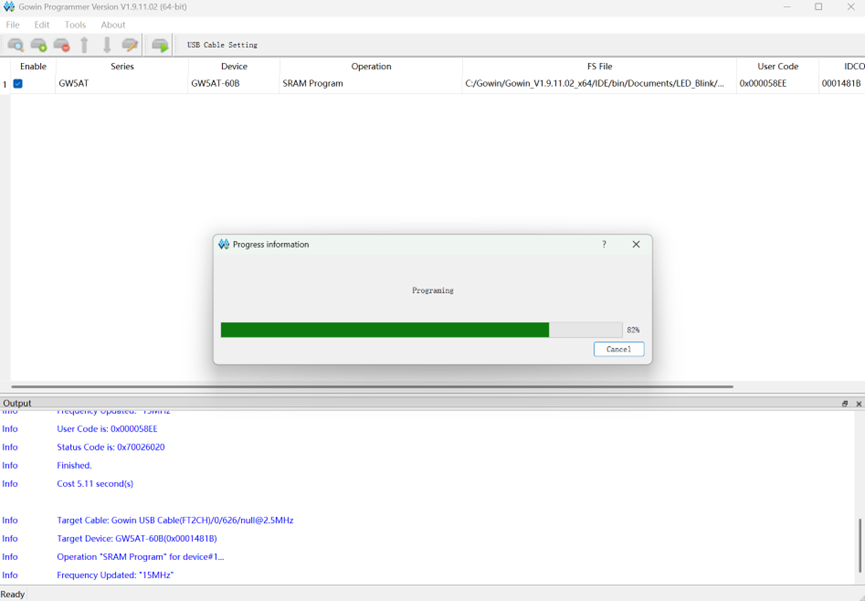Add a device with the green plus icon
Screen dimensions: 865x601
click(x=39, y=45)
